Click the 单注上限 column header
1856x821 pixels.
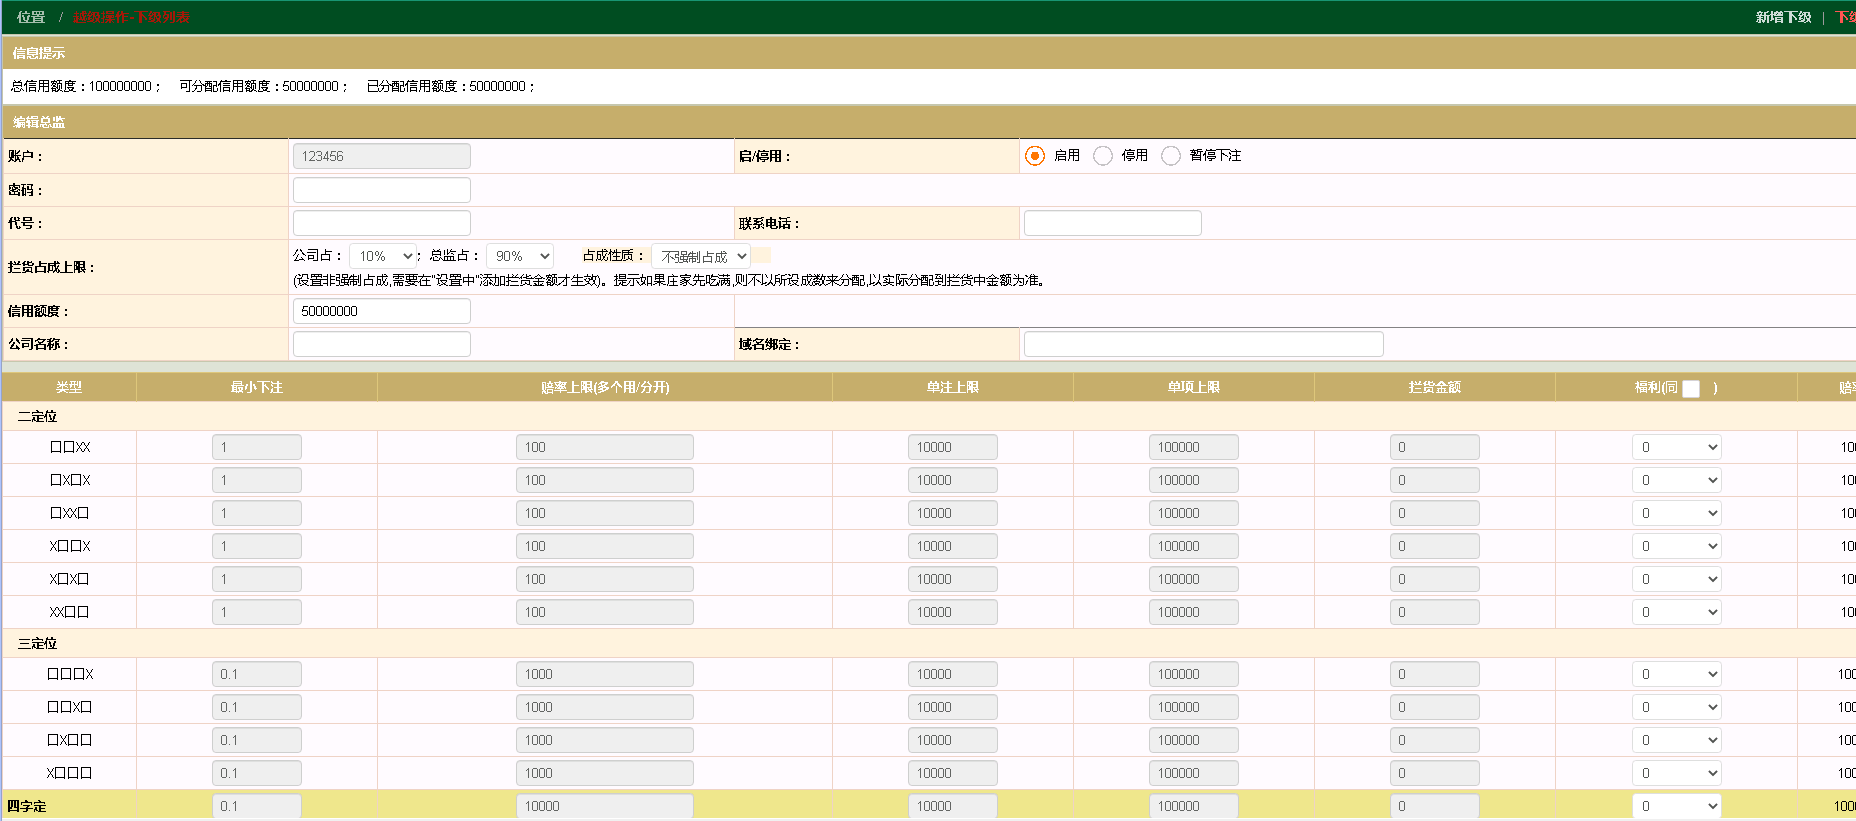tap(953, 387)
